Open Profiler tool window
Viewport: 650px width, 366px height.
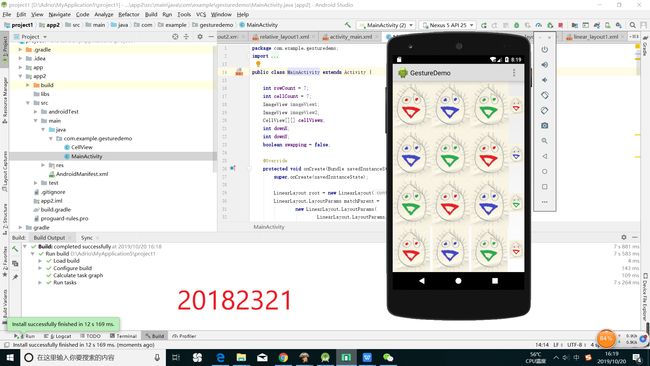[x=184, y=336]
